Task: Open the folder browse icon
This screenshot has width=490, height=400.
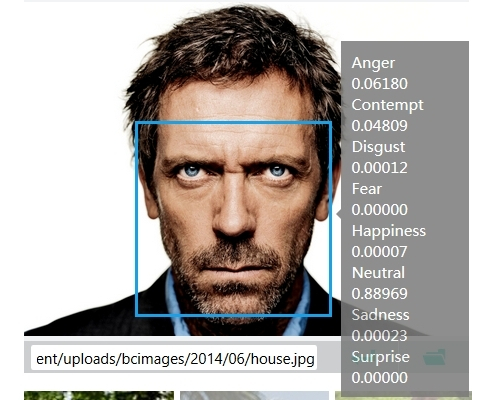Action: [x=434, y=357]
